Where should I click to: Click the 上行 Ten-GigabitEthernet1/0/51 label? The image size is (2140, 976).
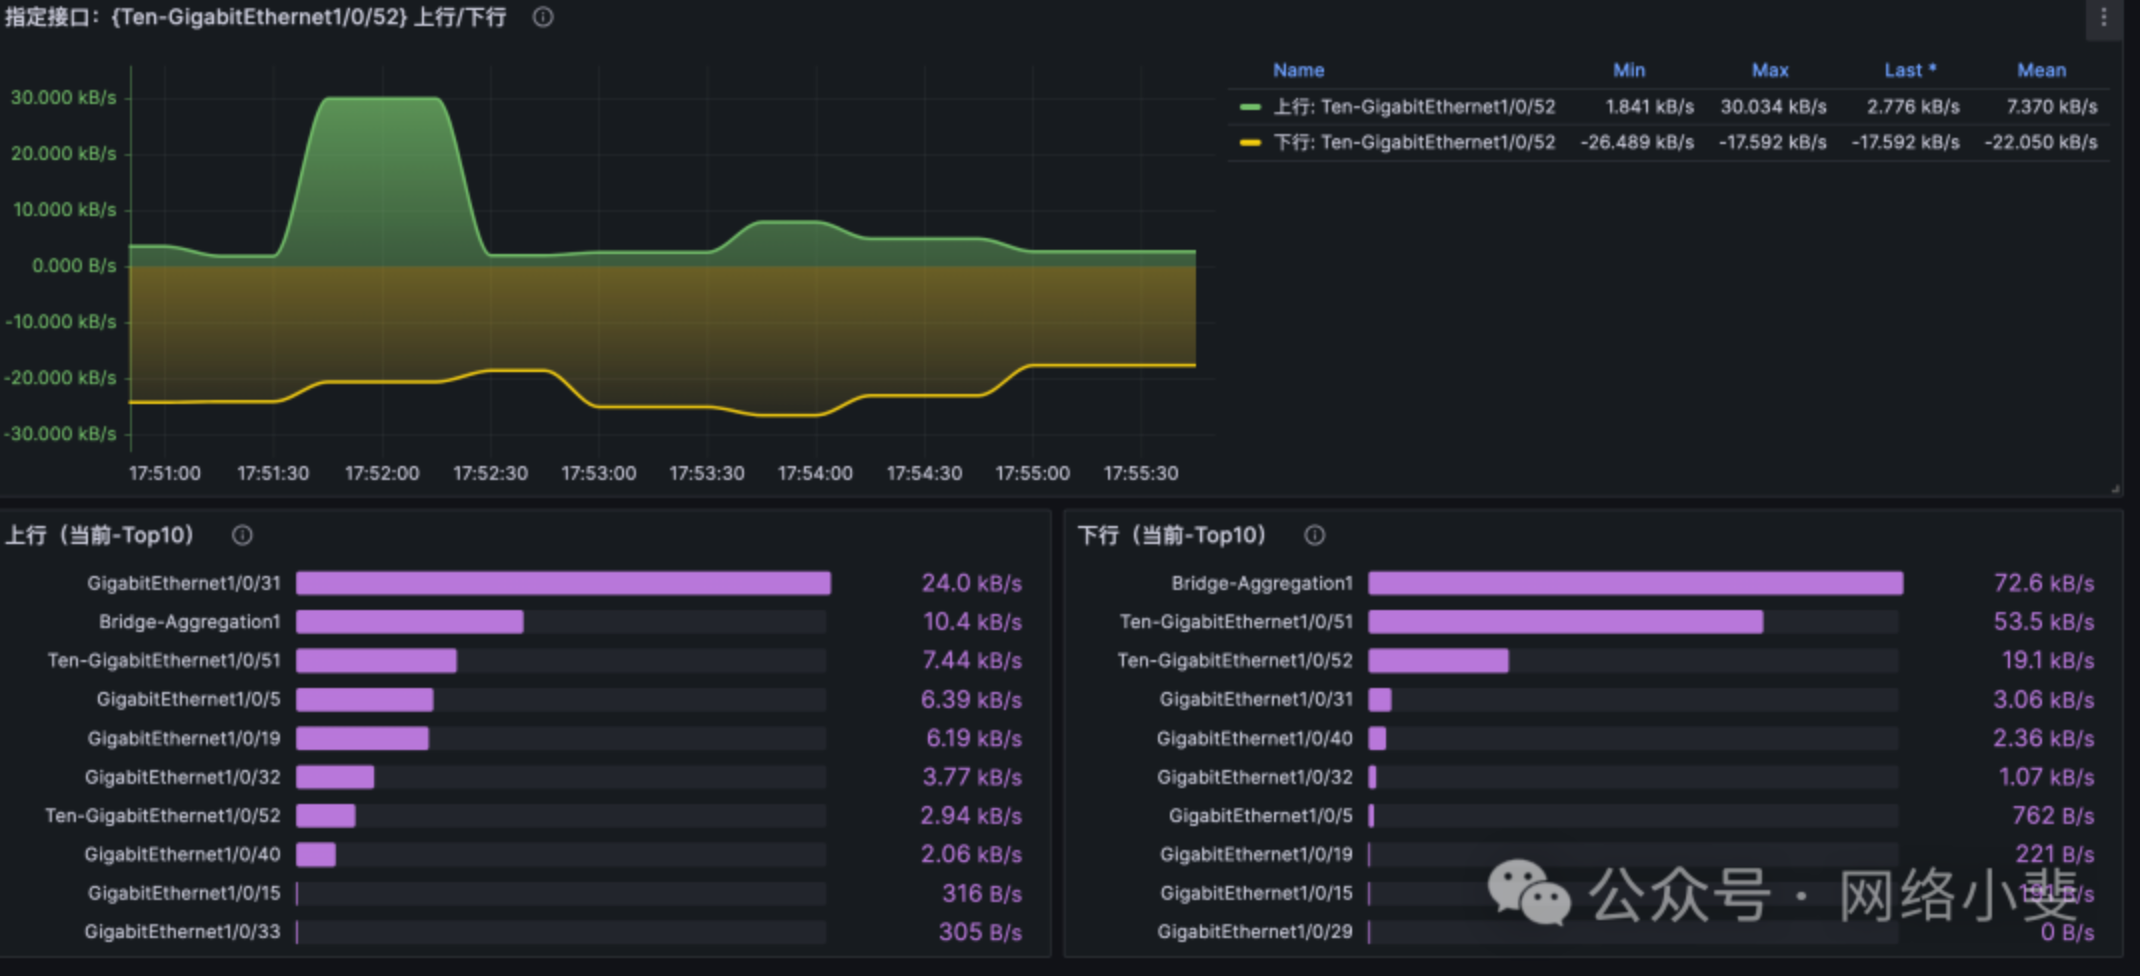click(x=164, y=661)
